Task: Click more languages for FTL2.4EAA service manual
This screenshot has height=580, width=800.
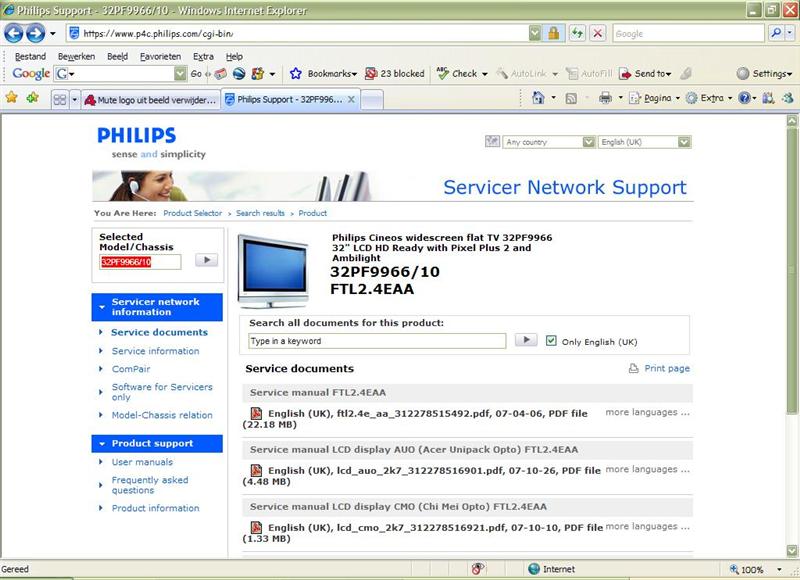Action: tap(647, 412)
